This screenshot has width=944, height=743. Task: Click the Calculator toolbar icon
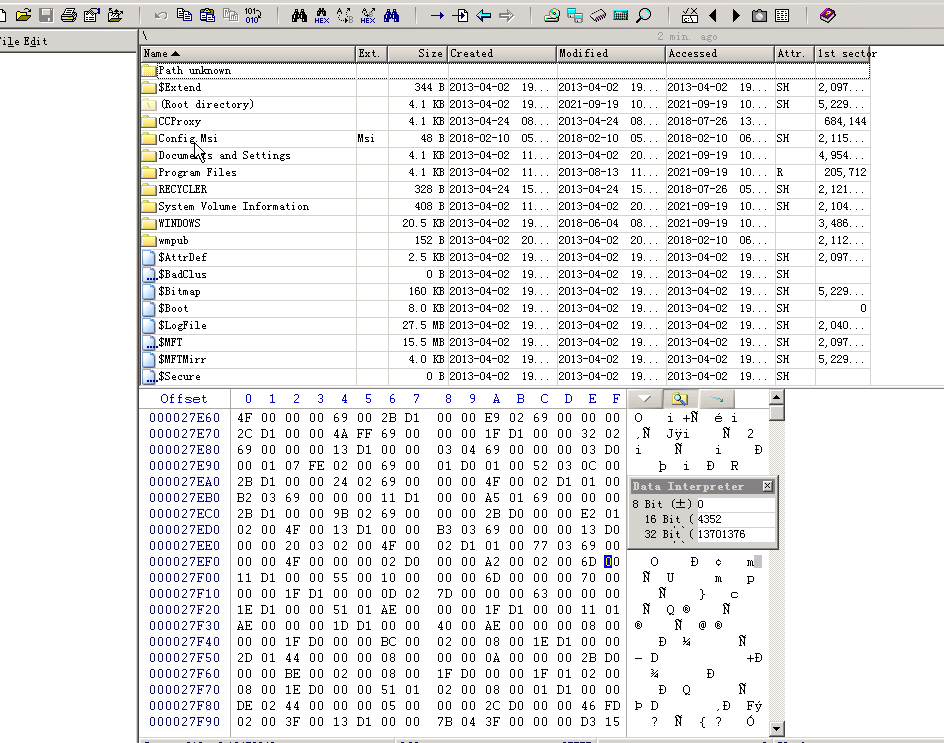621,15
